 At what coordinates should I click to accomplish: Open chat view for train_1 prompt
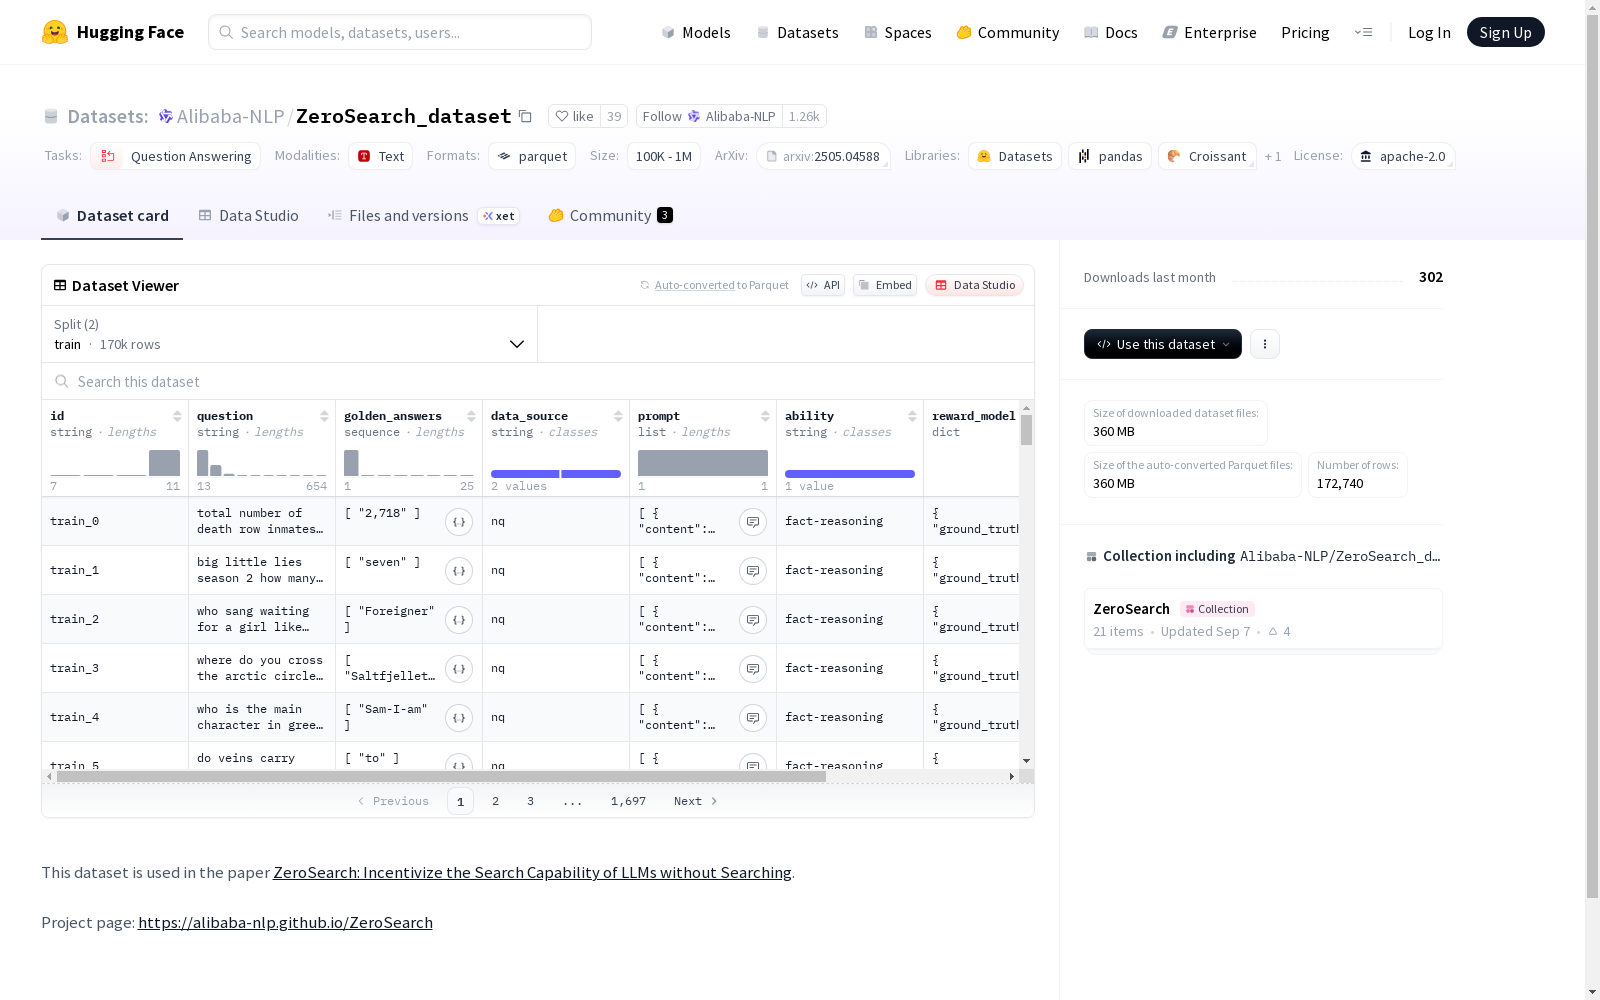[753, 570]
